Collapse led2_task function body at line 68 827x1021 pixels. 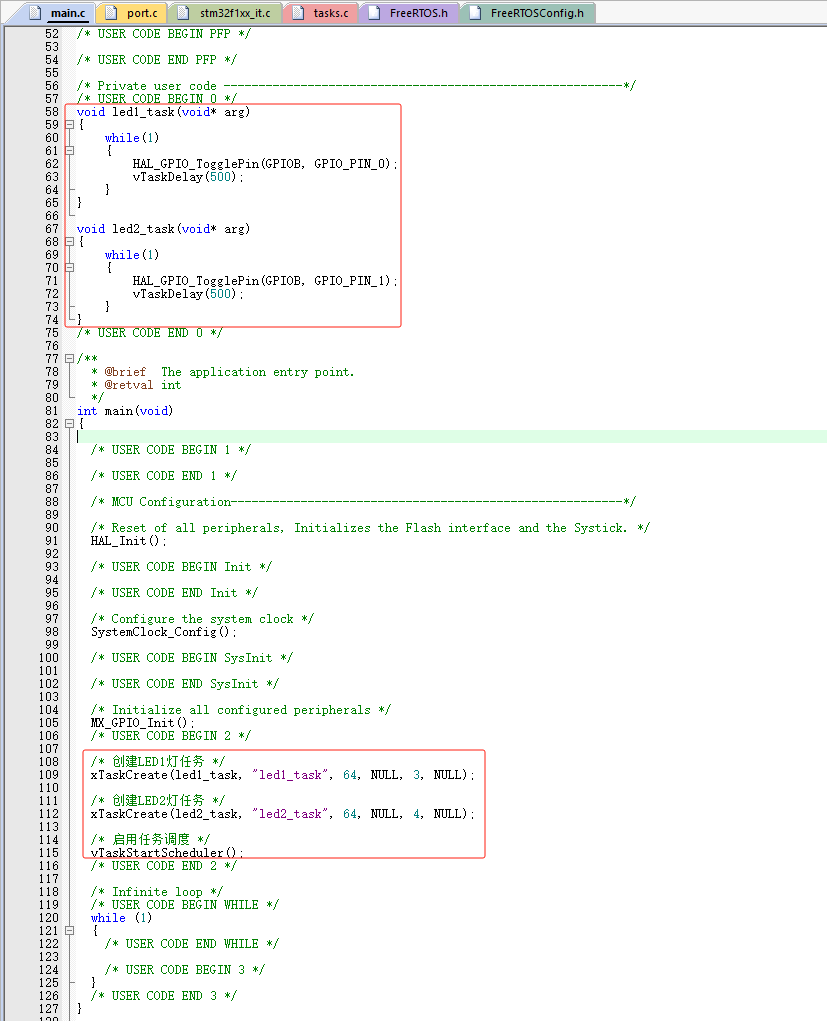click(70, 242)
